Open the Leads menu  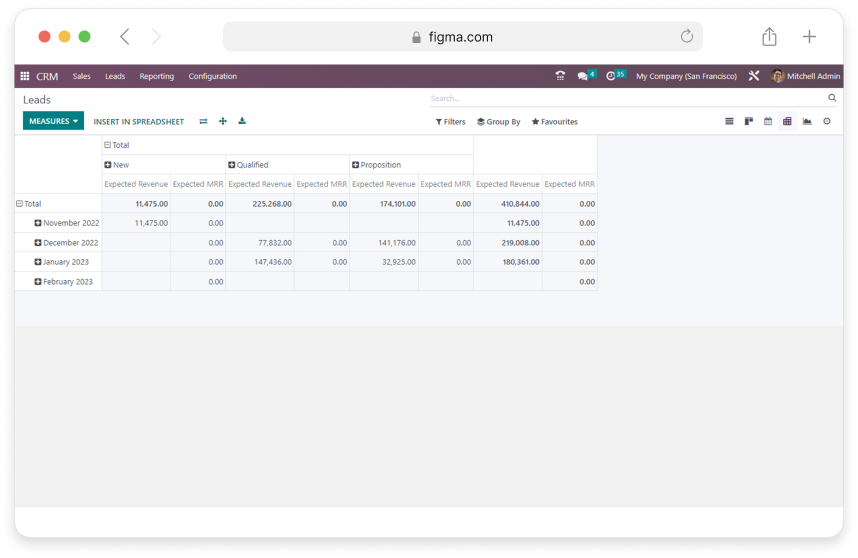pos(115,76)
